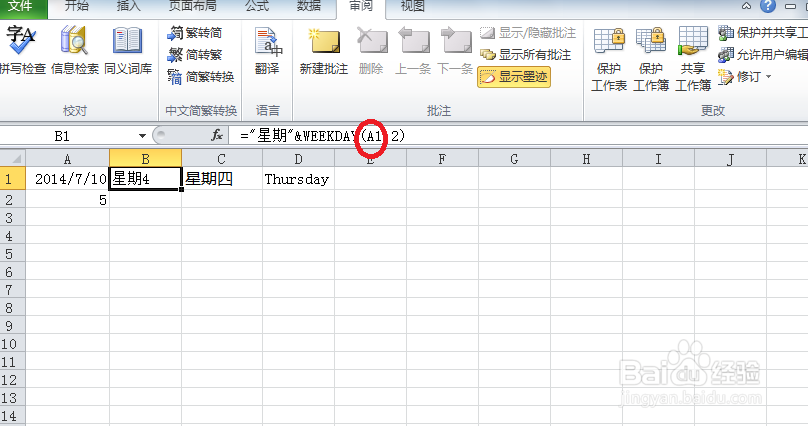808x426 pixels.
Task: Open 简繁转换 conversion options
Action: pyautogui.click(x=201, y=77)
